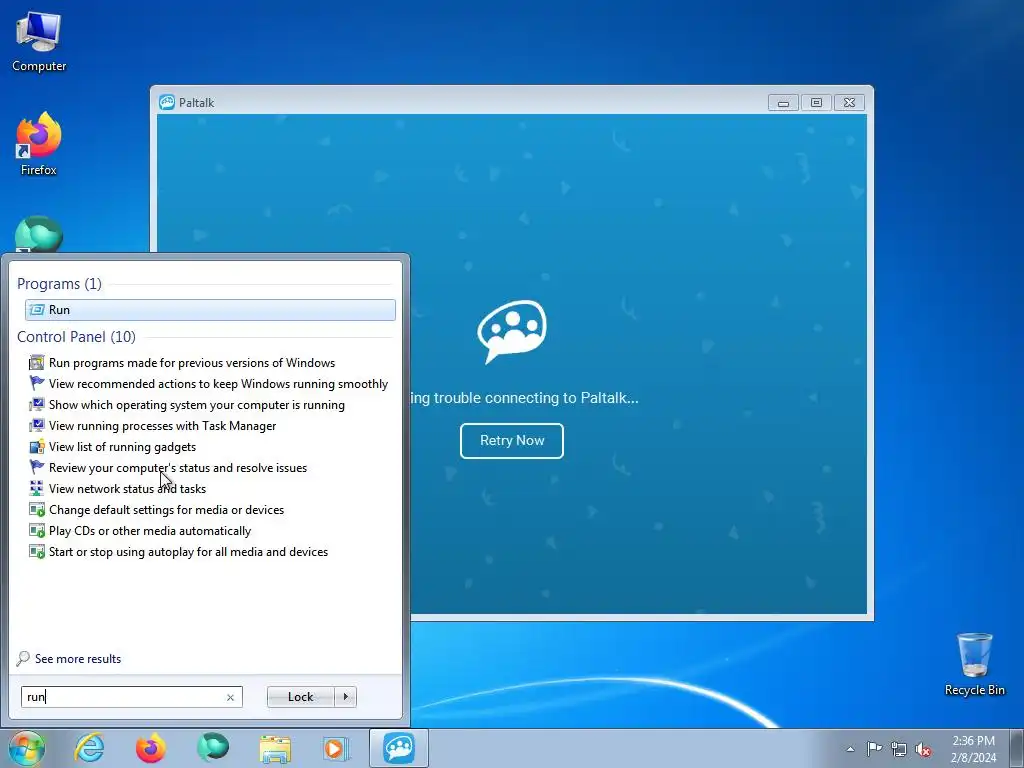The height and width of the screenshot is (768, 1024).
Task: Click gadgets icon beside View list of running gadgets
Action: (37, 447)
